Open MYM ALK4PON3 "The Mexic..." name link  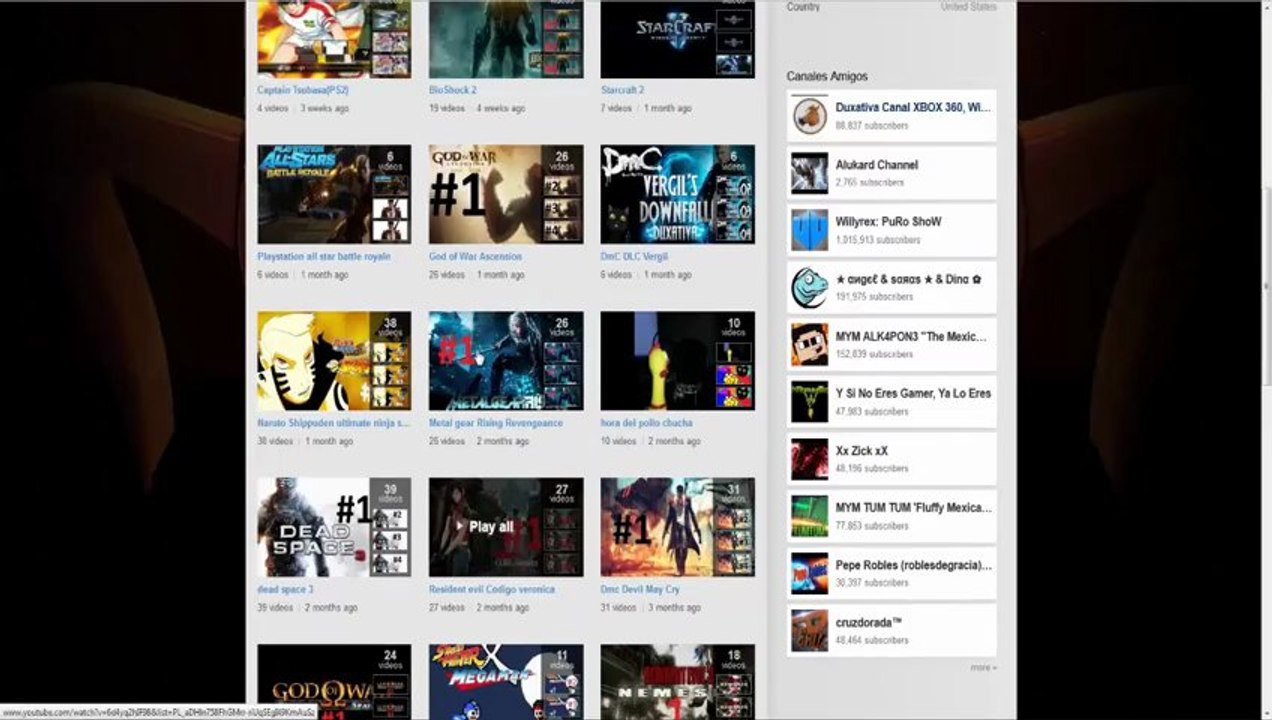click(911, 336)
